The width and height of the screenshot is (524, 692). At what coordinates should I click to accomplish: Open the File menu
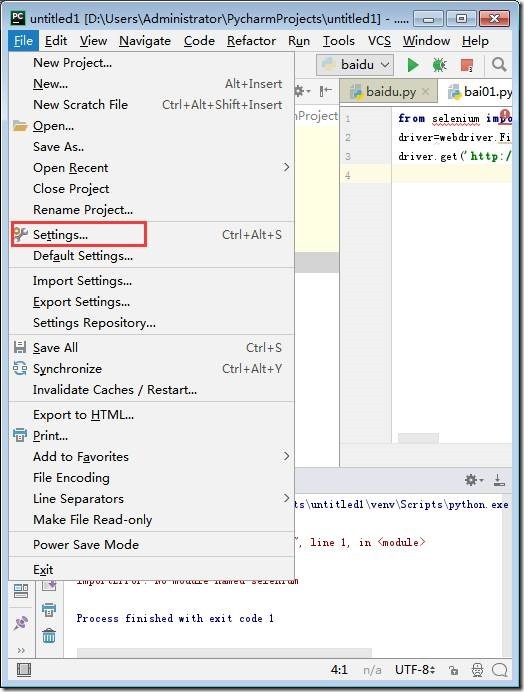click(x=23, y=41)
